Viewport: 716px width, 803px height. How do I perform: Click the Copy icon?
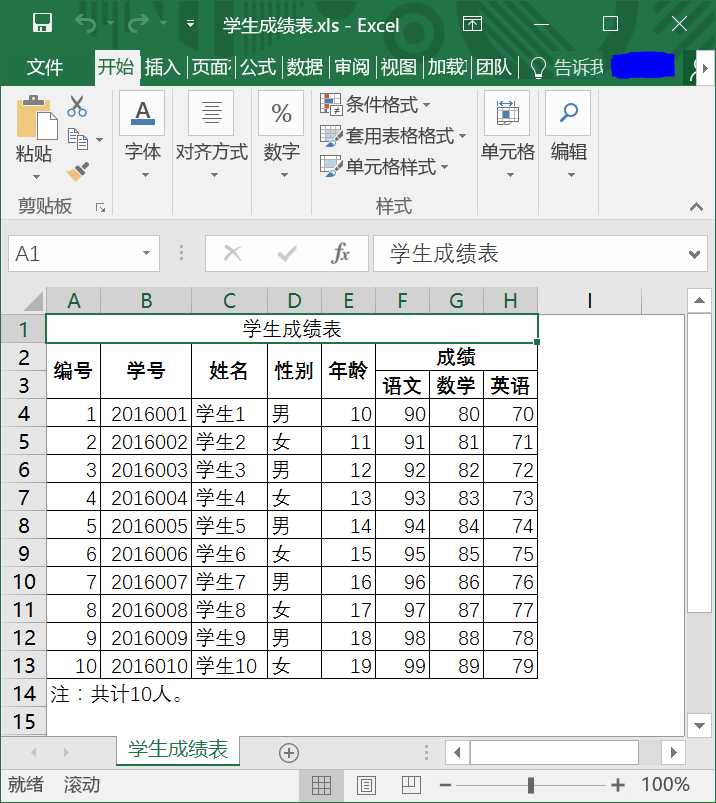(x=78, y=139)
